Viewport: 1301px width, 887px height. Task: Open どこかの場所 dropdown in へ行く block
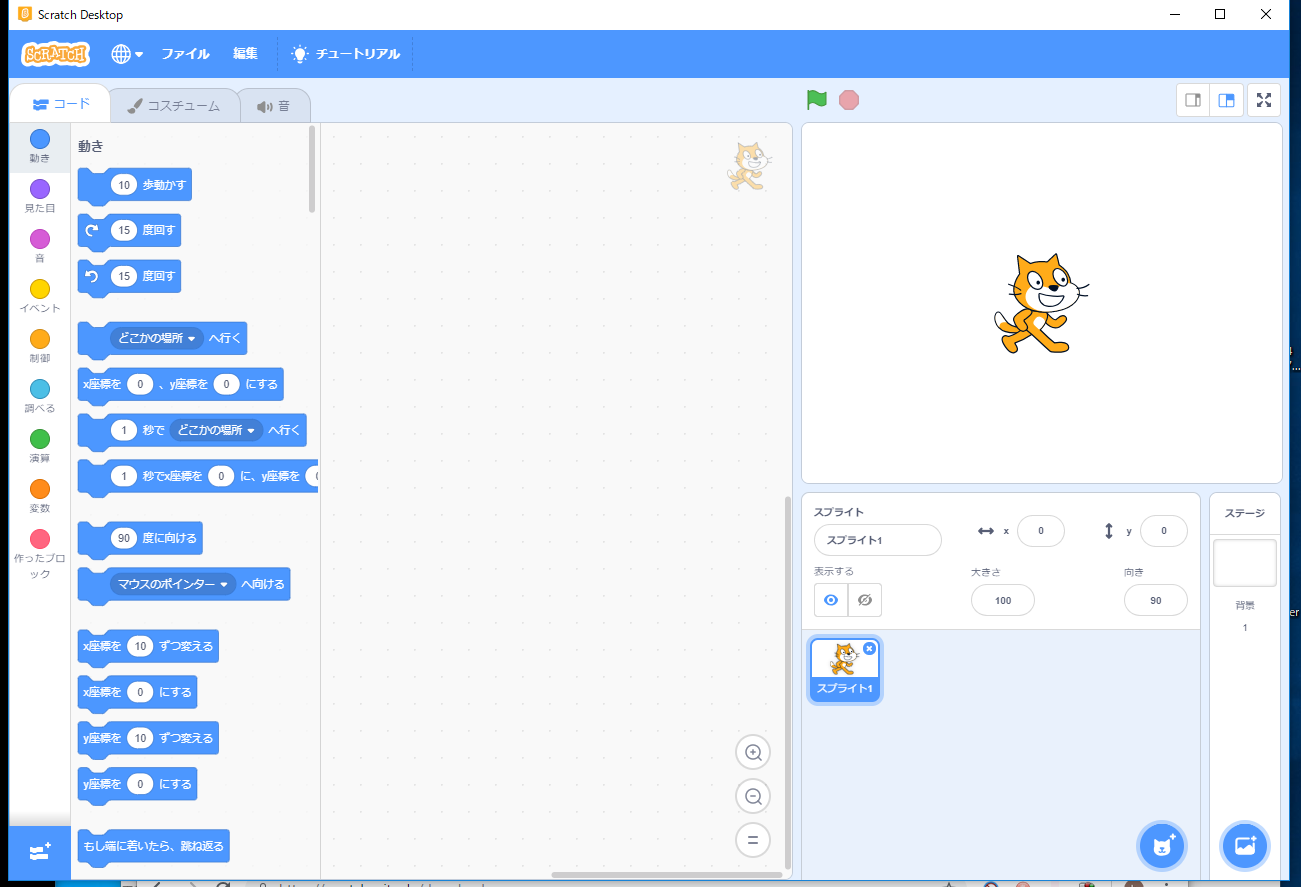[157, 339]
